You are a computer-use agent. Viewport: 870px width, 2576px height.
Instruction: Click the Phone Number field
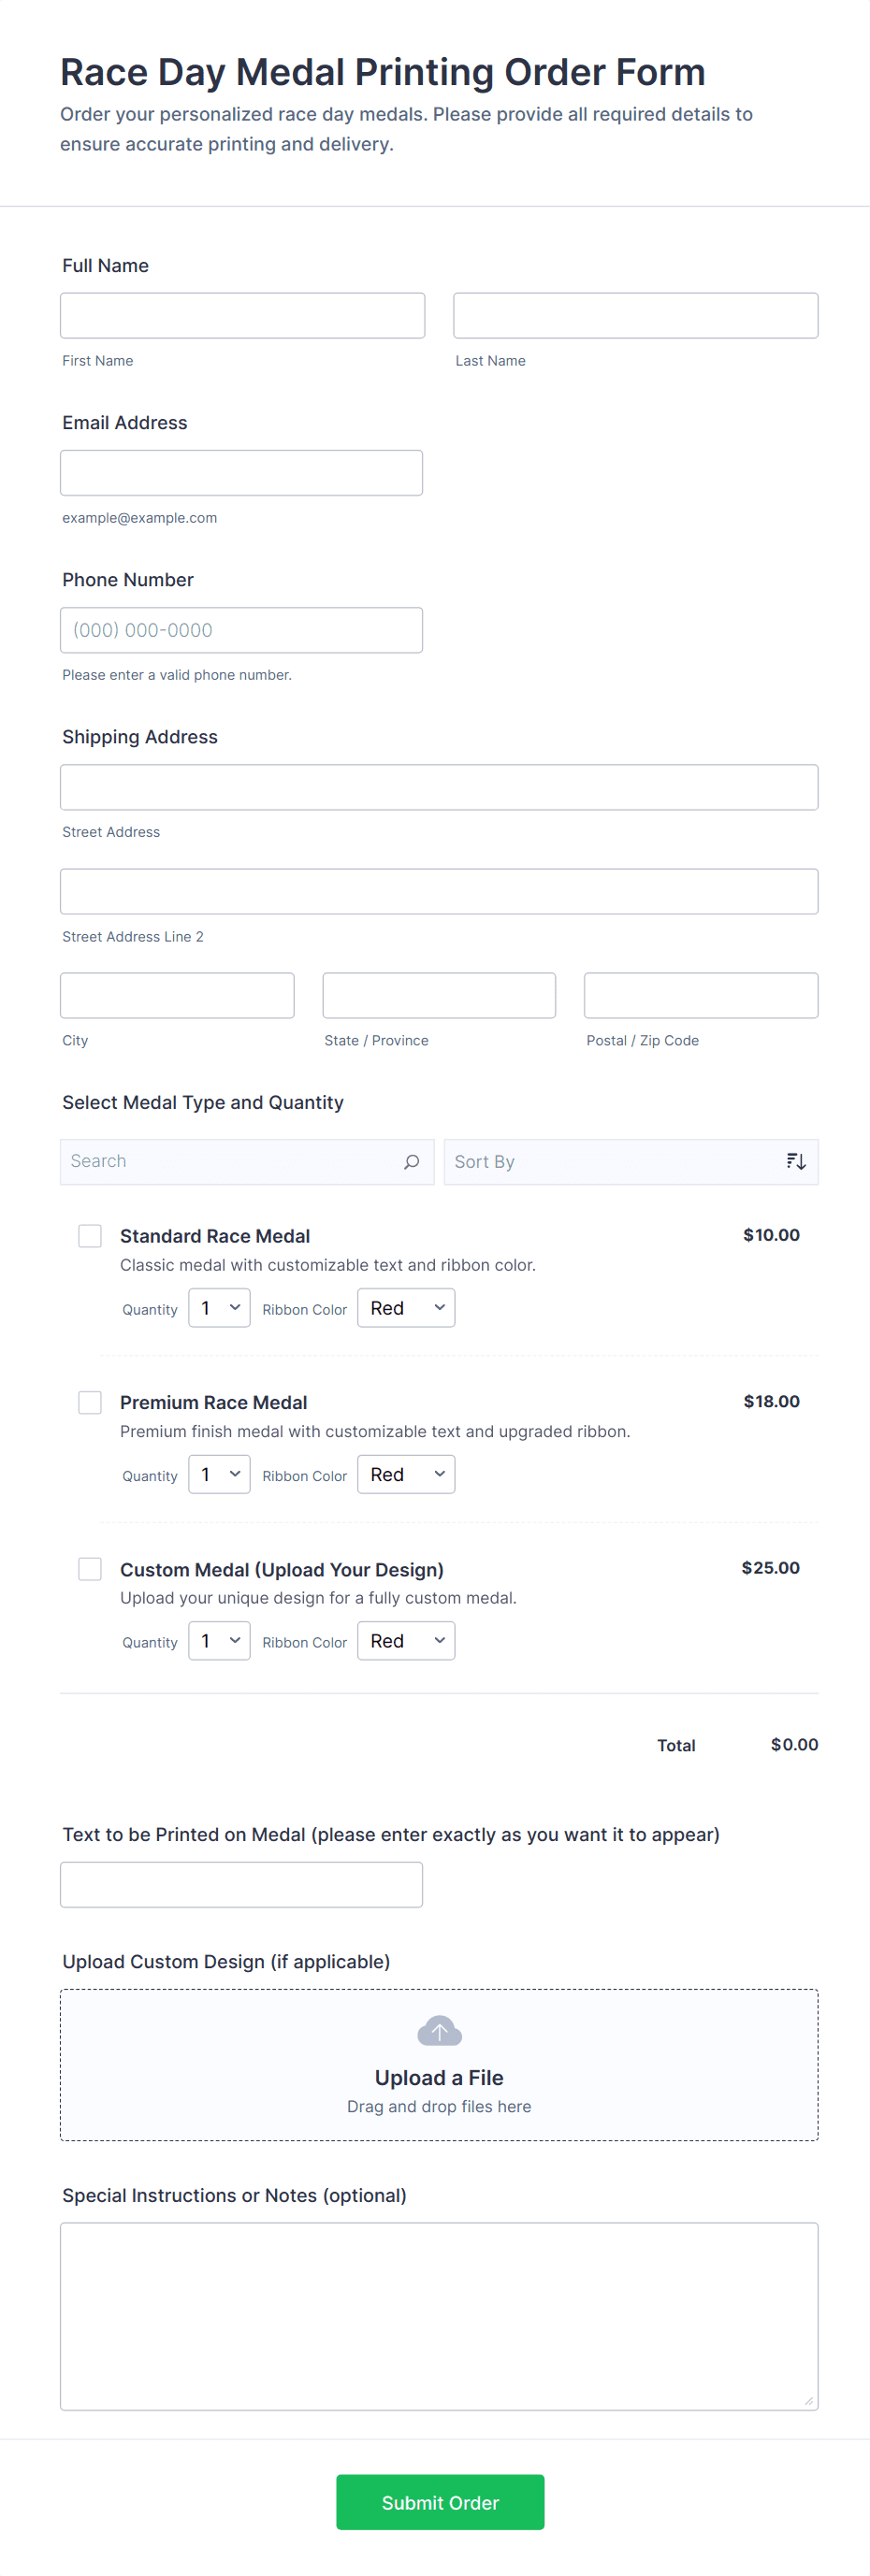pos(241,630)
